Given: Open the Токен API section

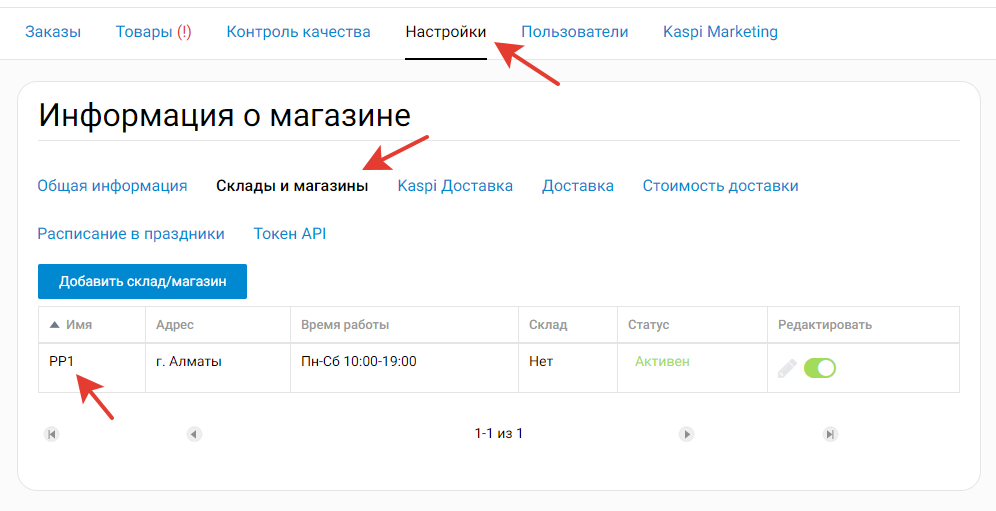Looking at the screenshot, I should (x=290, y=234).
